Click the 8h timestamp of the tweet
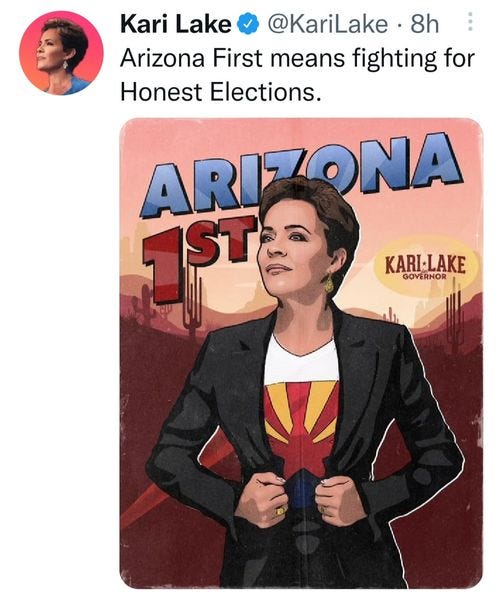The width and height of the screenshot is (502, 600). point(424,24)
